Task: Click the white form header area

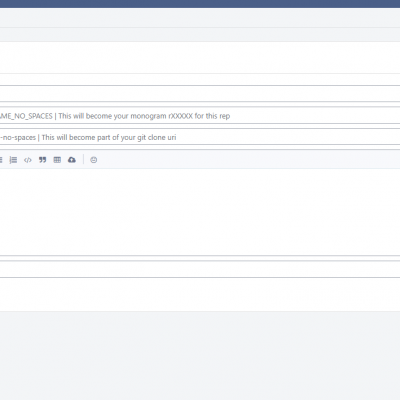Action: click(x=200, y=57)
